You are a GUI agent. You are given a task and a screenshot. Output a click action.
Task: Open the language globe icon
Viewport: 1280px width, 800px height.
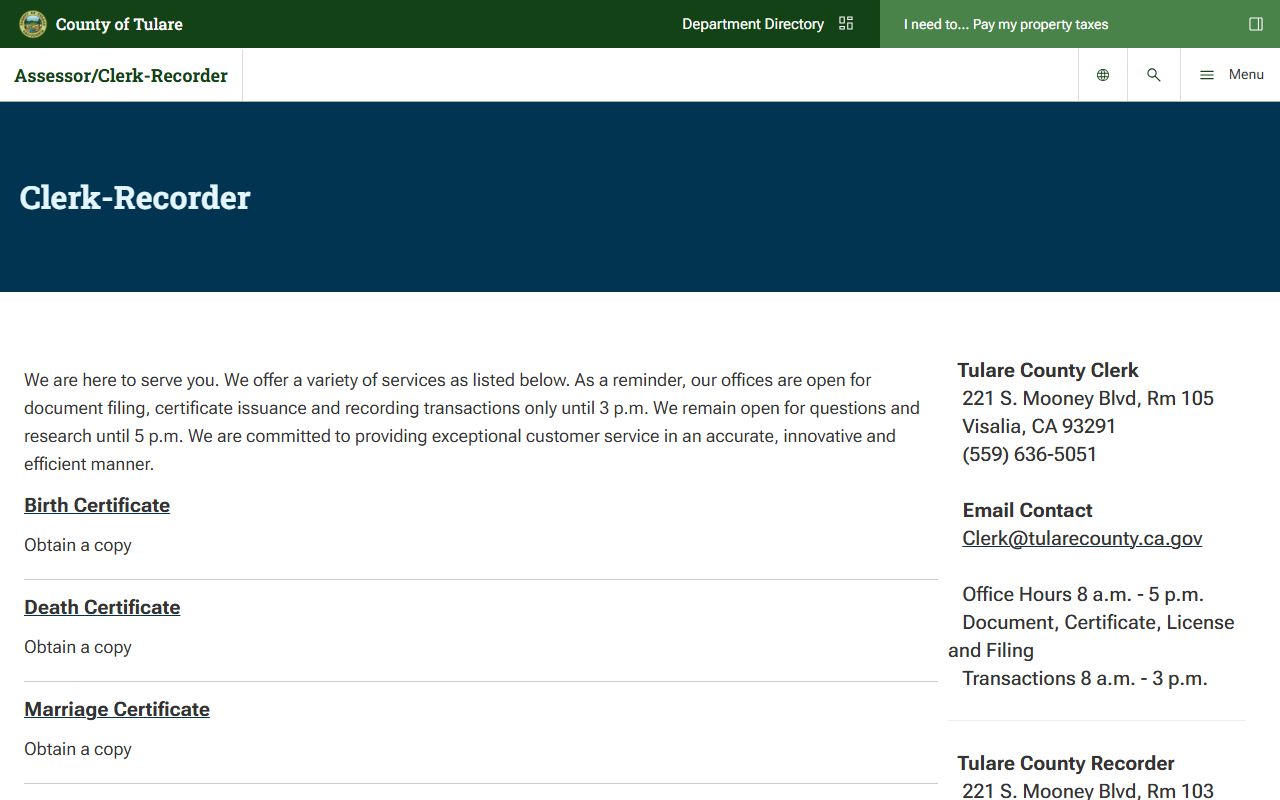[x=1103, y=75]
